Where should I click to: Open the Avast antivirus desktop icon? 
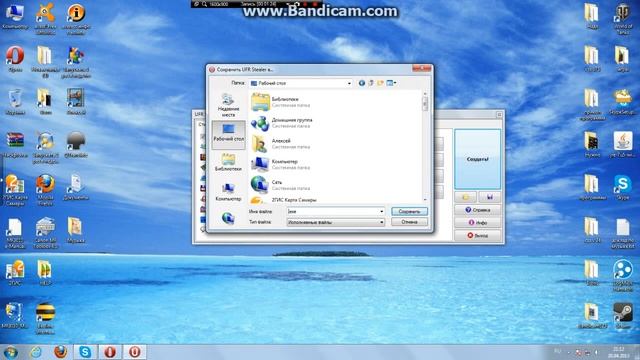45,18
